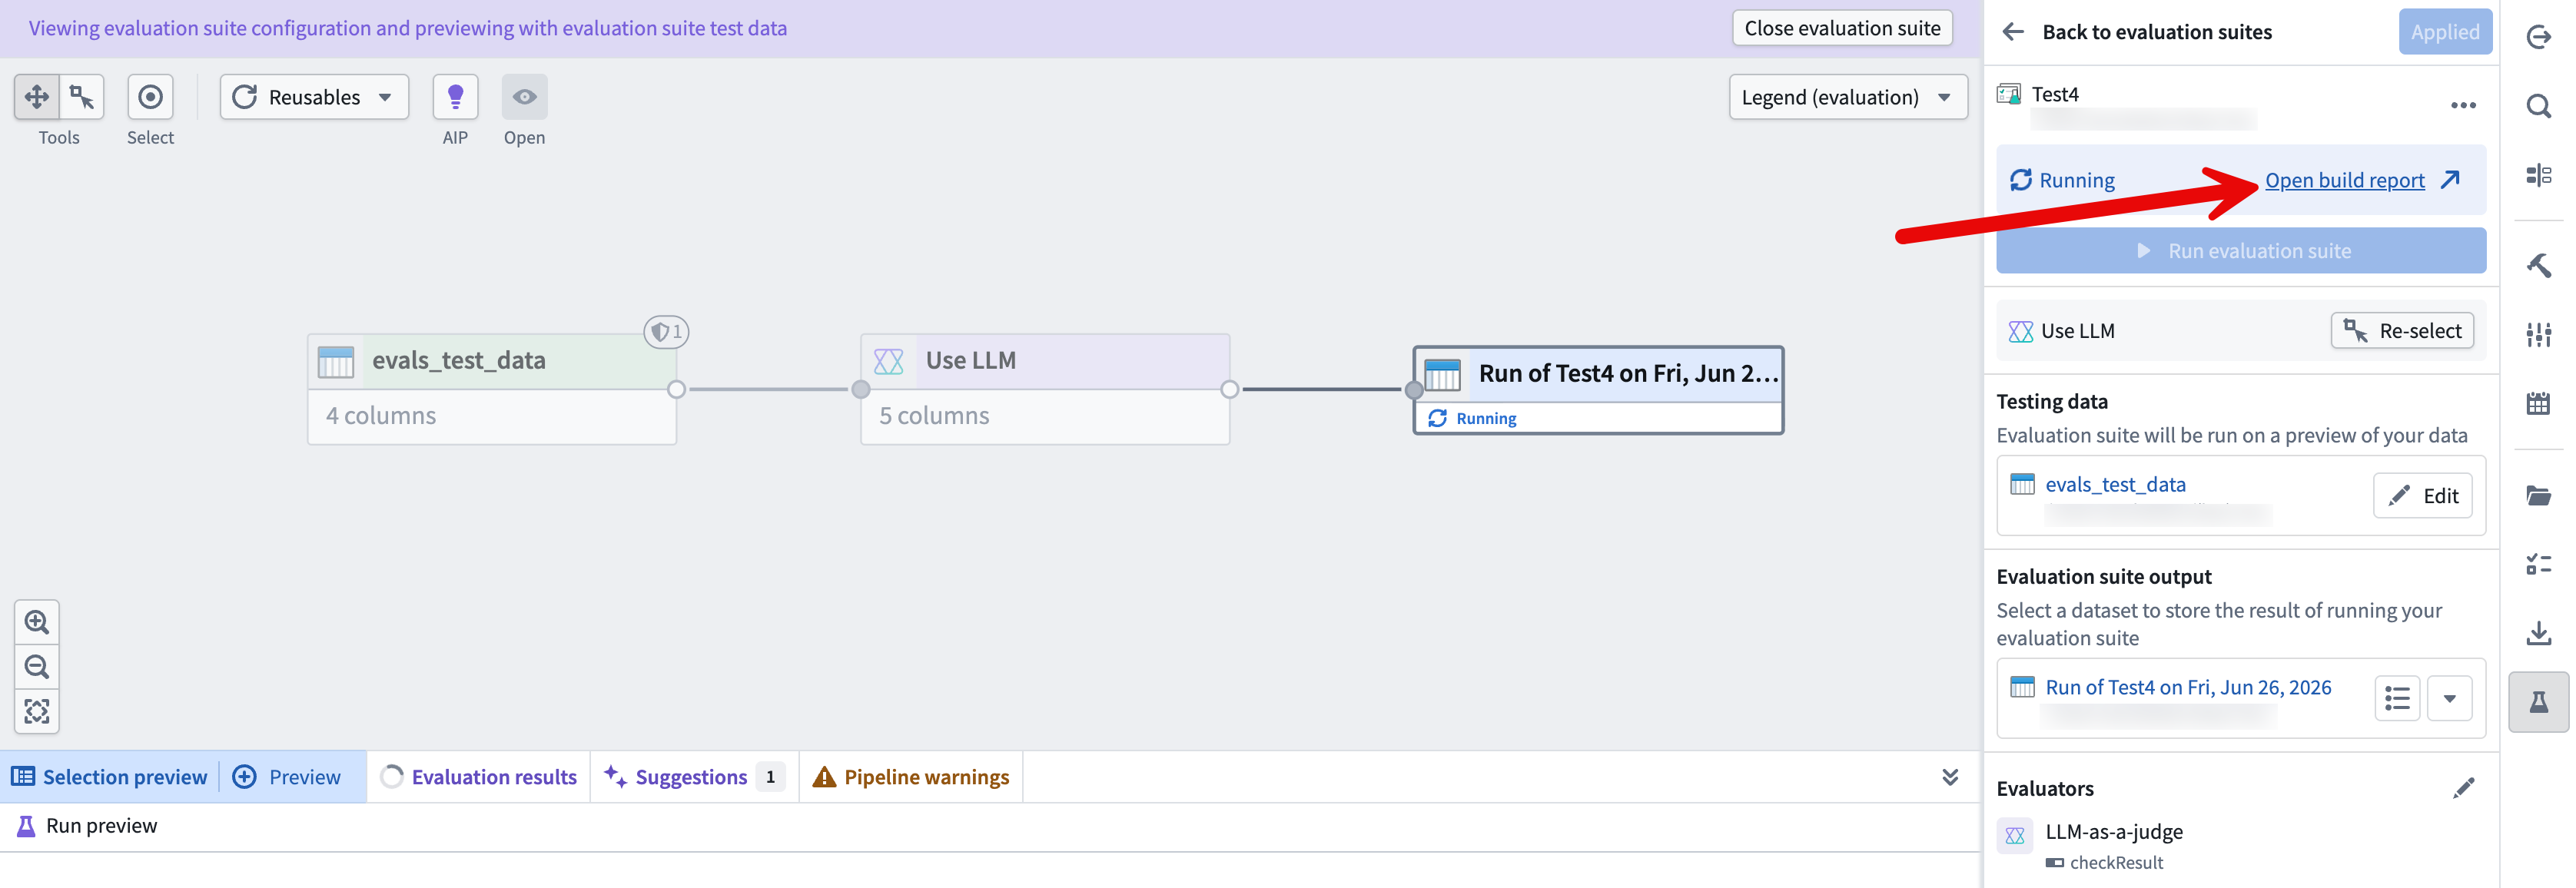This screenshot has width=2576, height=888.
Task: Open the Reusables dropdown
Action: (314, 97)
